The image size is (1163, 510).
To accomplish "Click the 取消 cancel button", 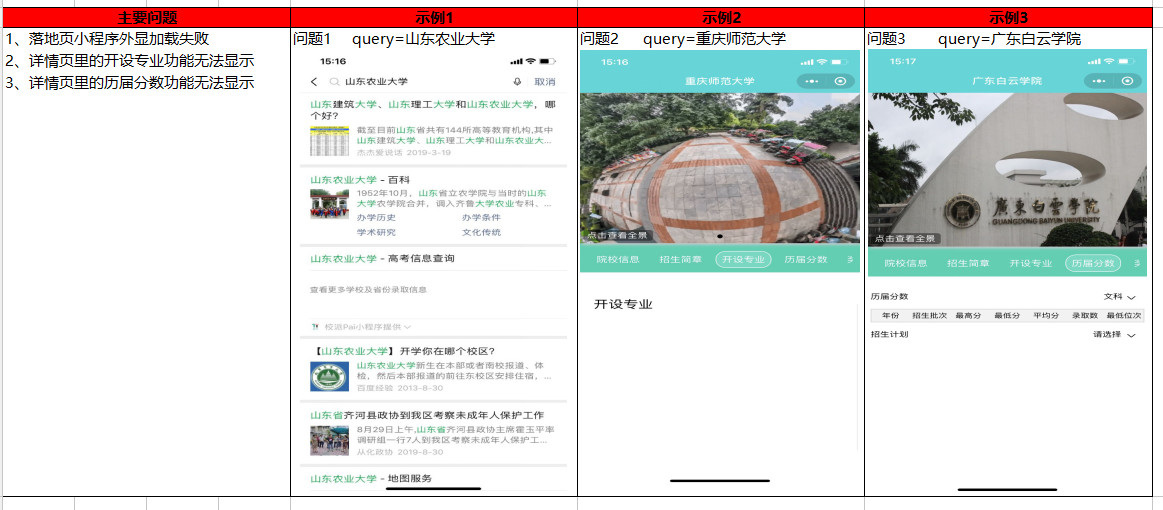I will [x=545, y=82].
